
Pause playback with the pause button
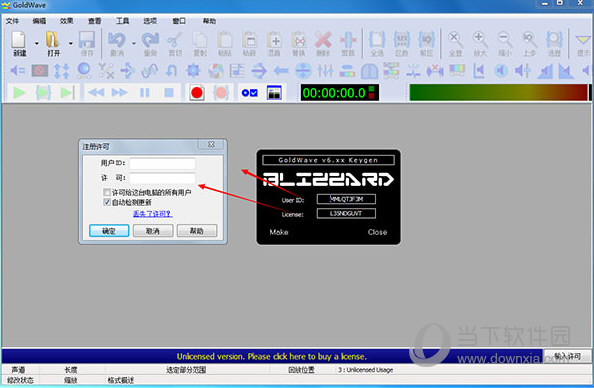[x=145, y=93]
